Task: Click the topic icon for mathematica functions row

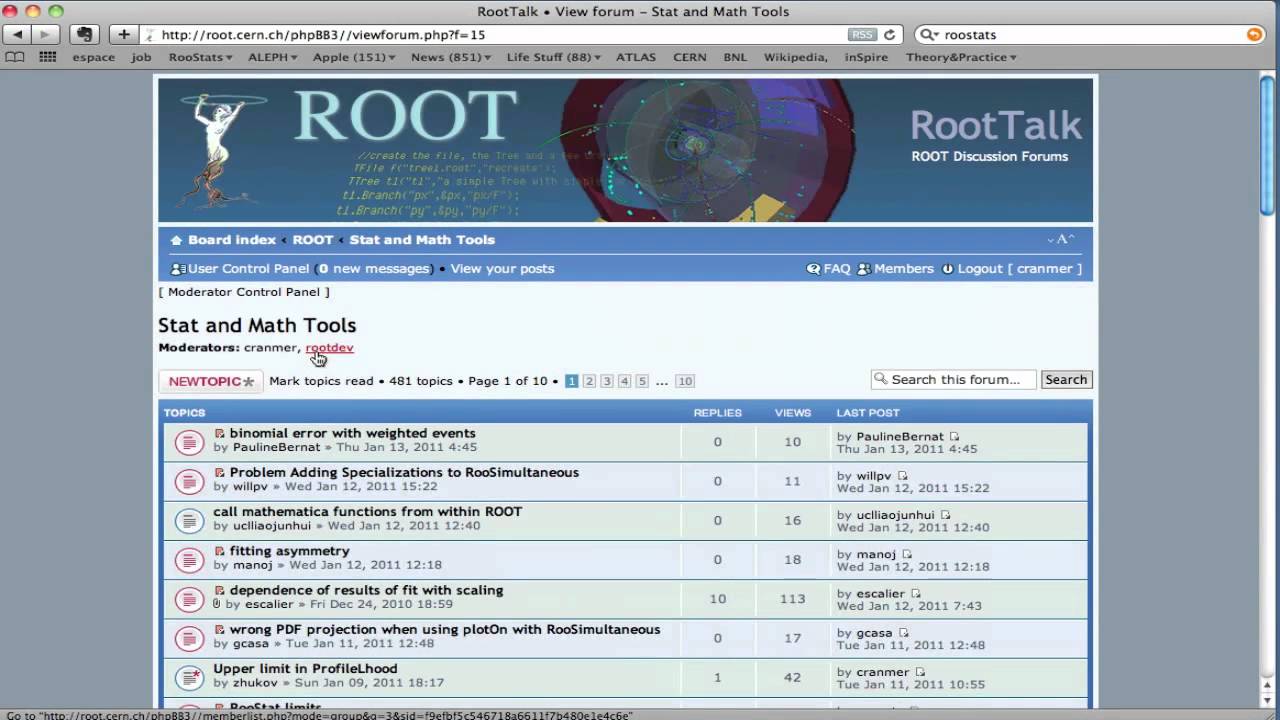Action: coord(189,520)
